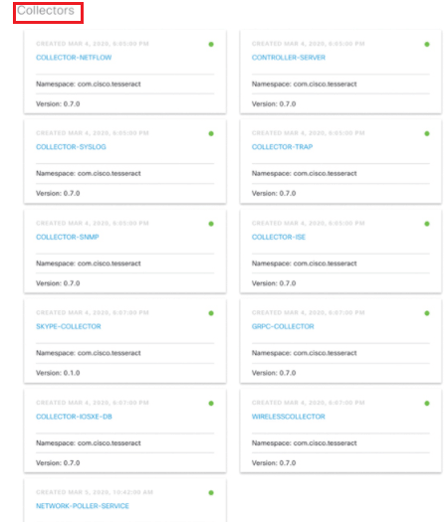Click green status dot on COLLECTOR-TRAP card
This screenshot has height=522, width=445.
coord(427,134)
